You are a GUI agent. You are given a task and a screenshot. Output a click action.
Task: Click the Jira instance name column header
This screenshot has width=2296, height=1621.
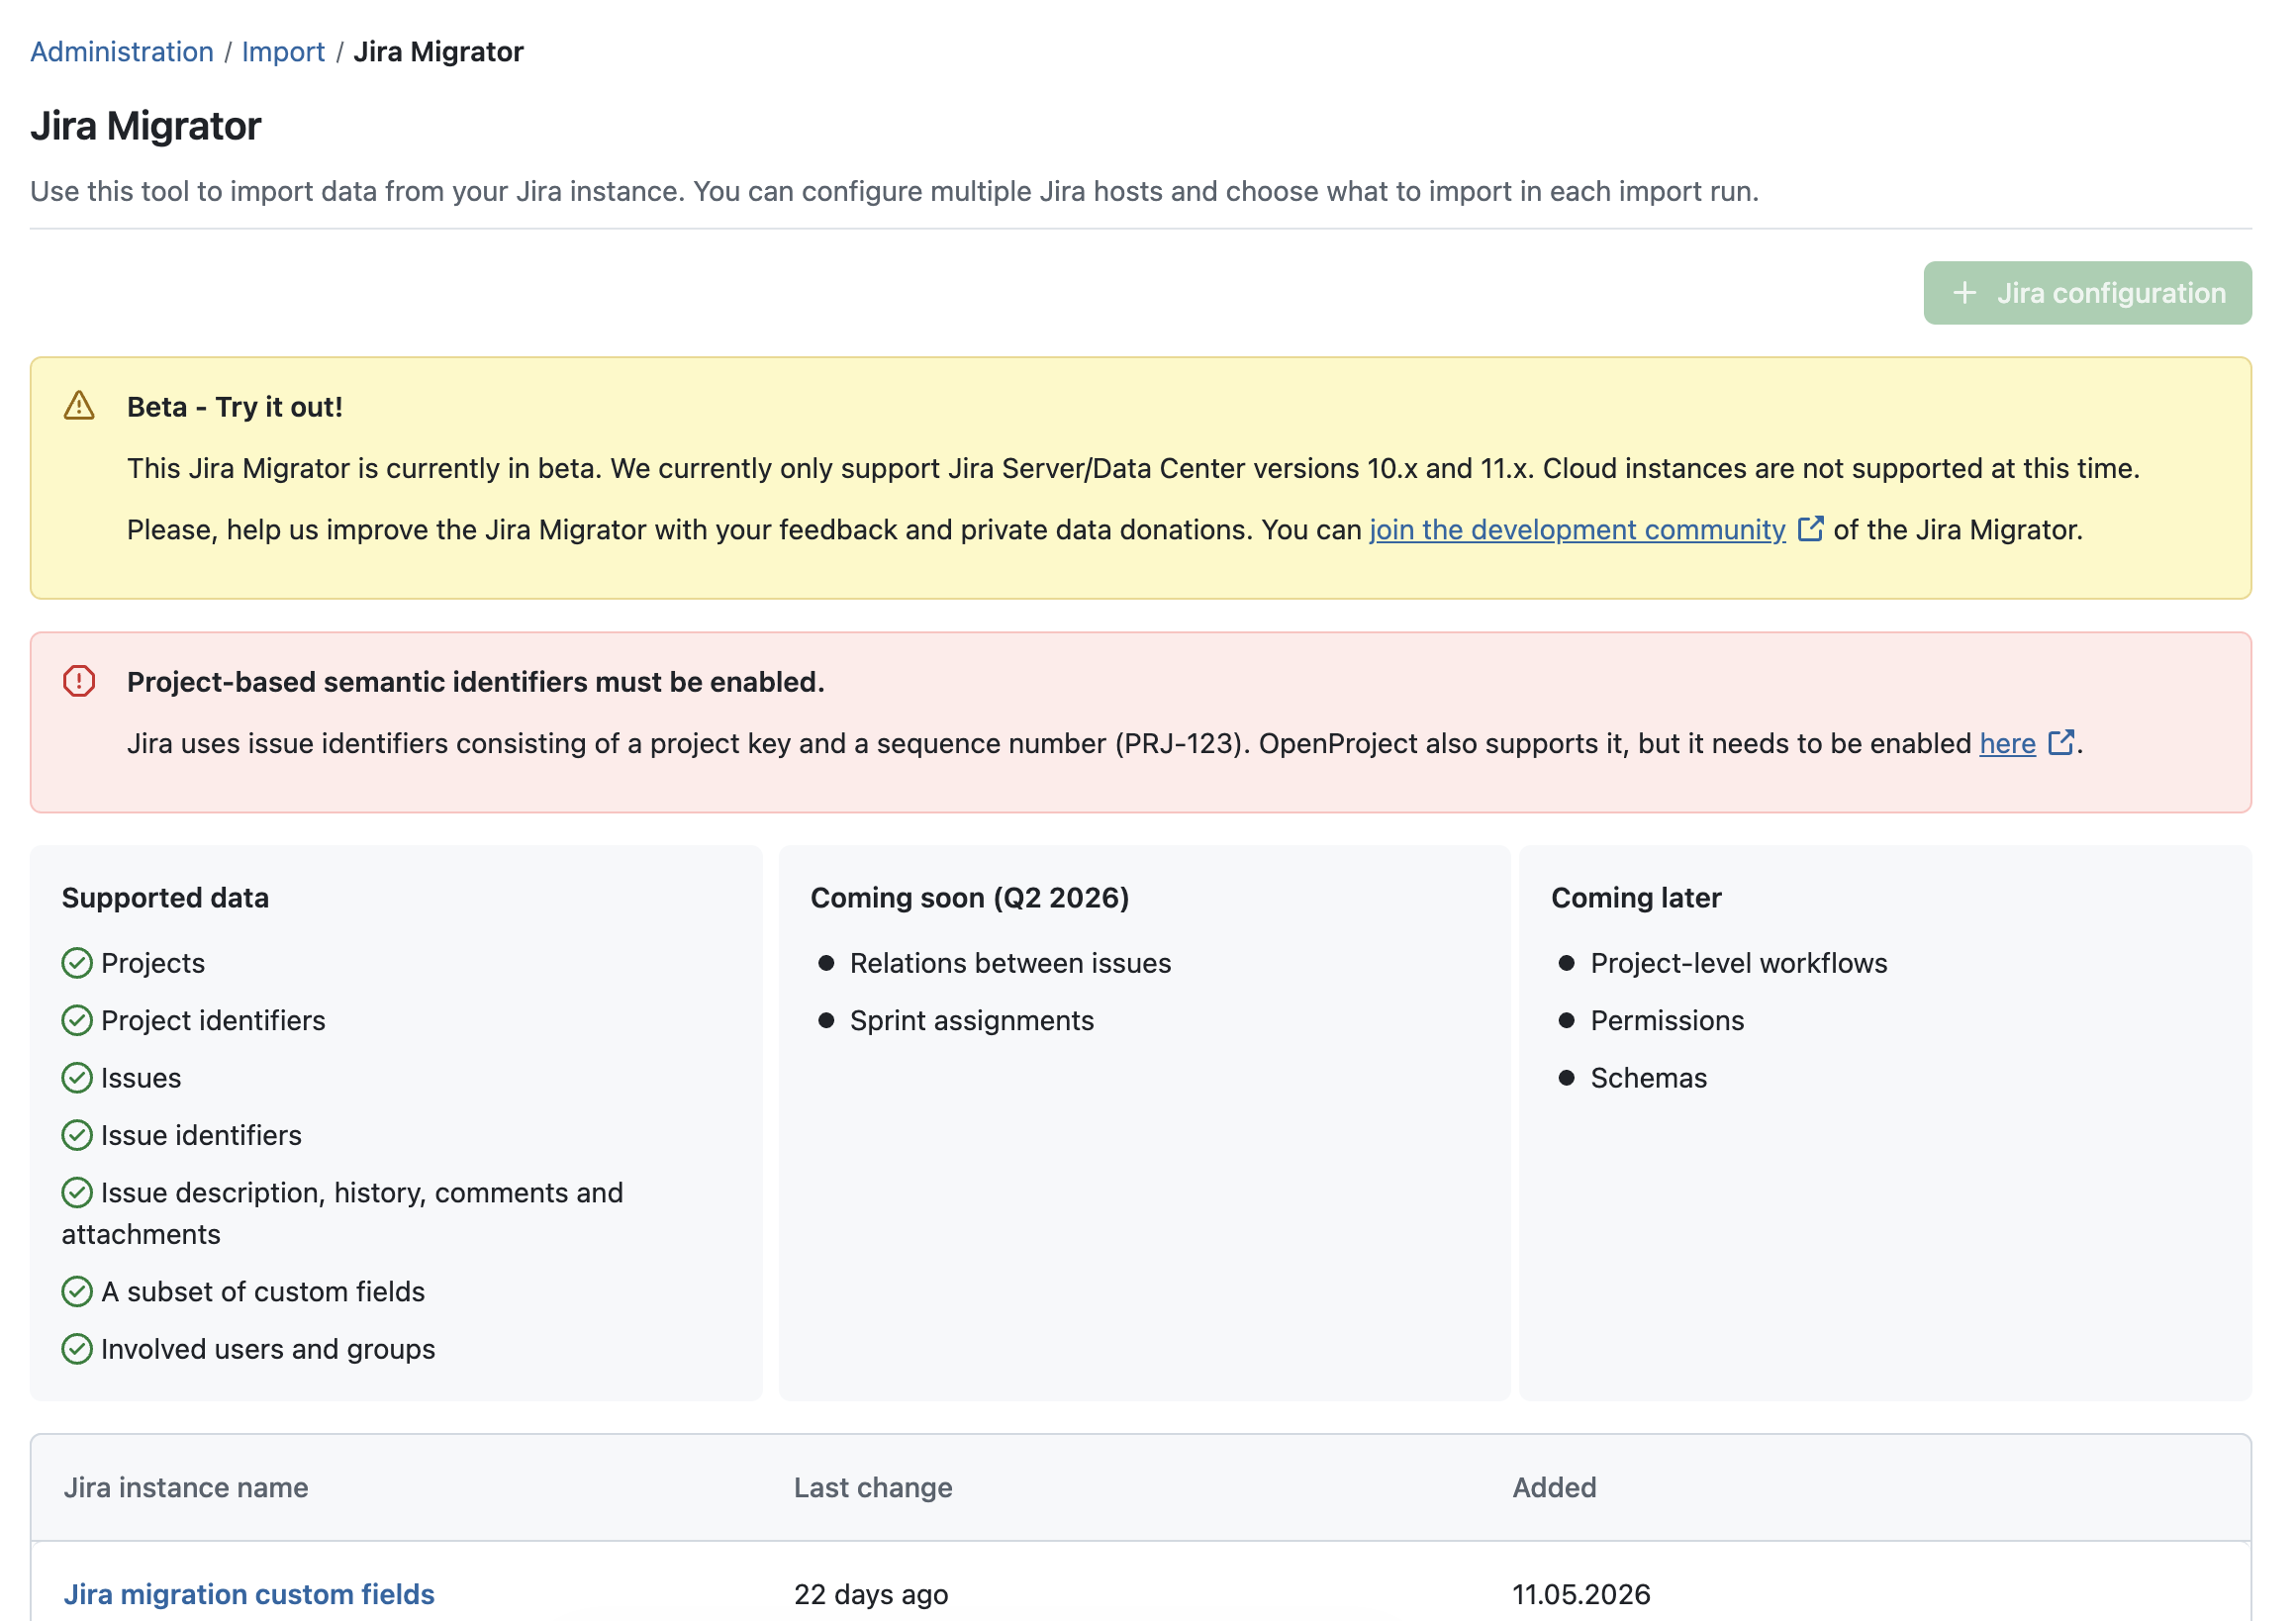coord(186,1488)
